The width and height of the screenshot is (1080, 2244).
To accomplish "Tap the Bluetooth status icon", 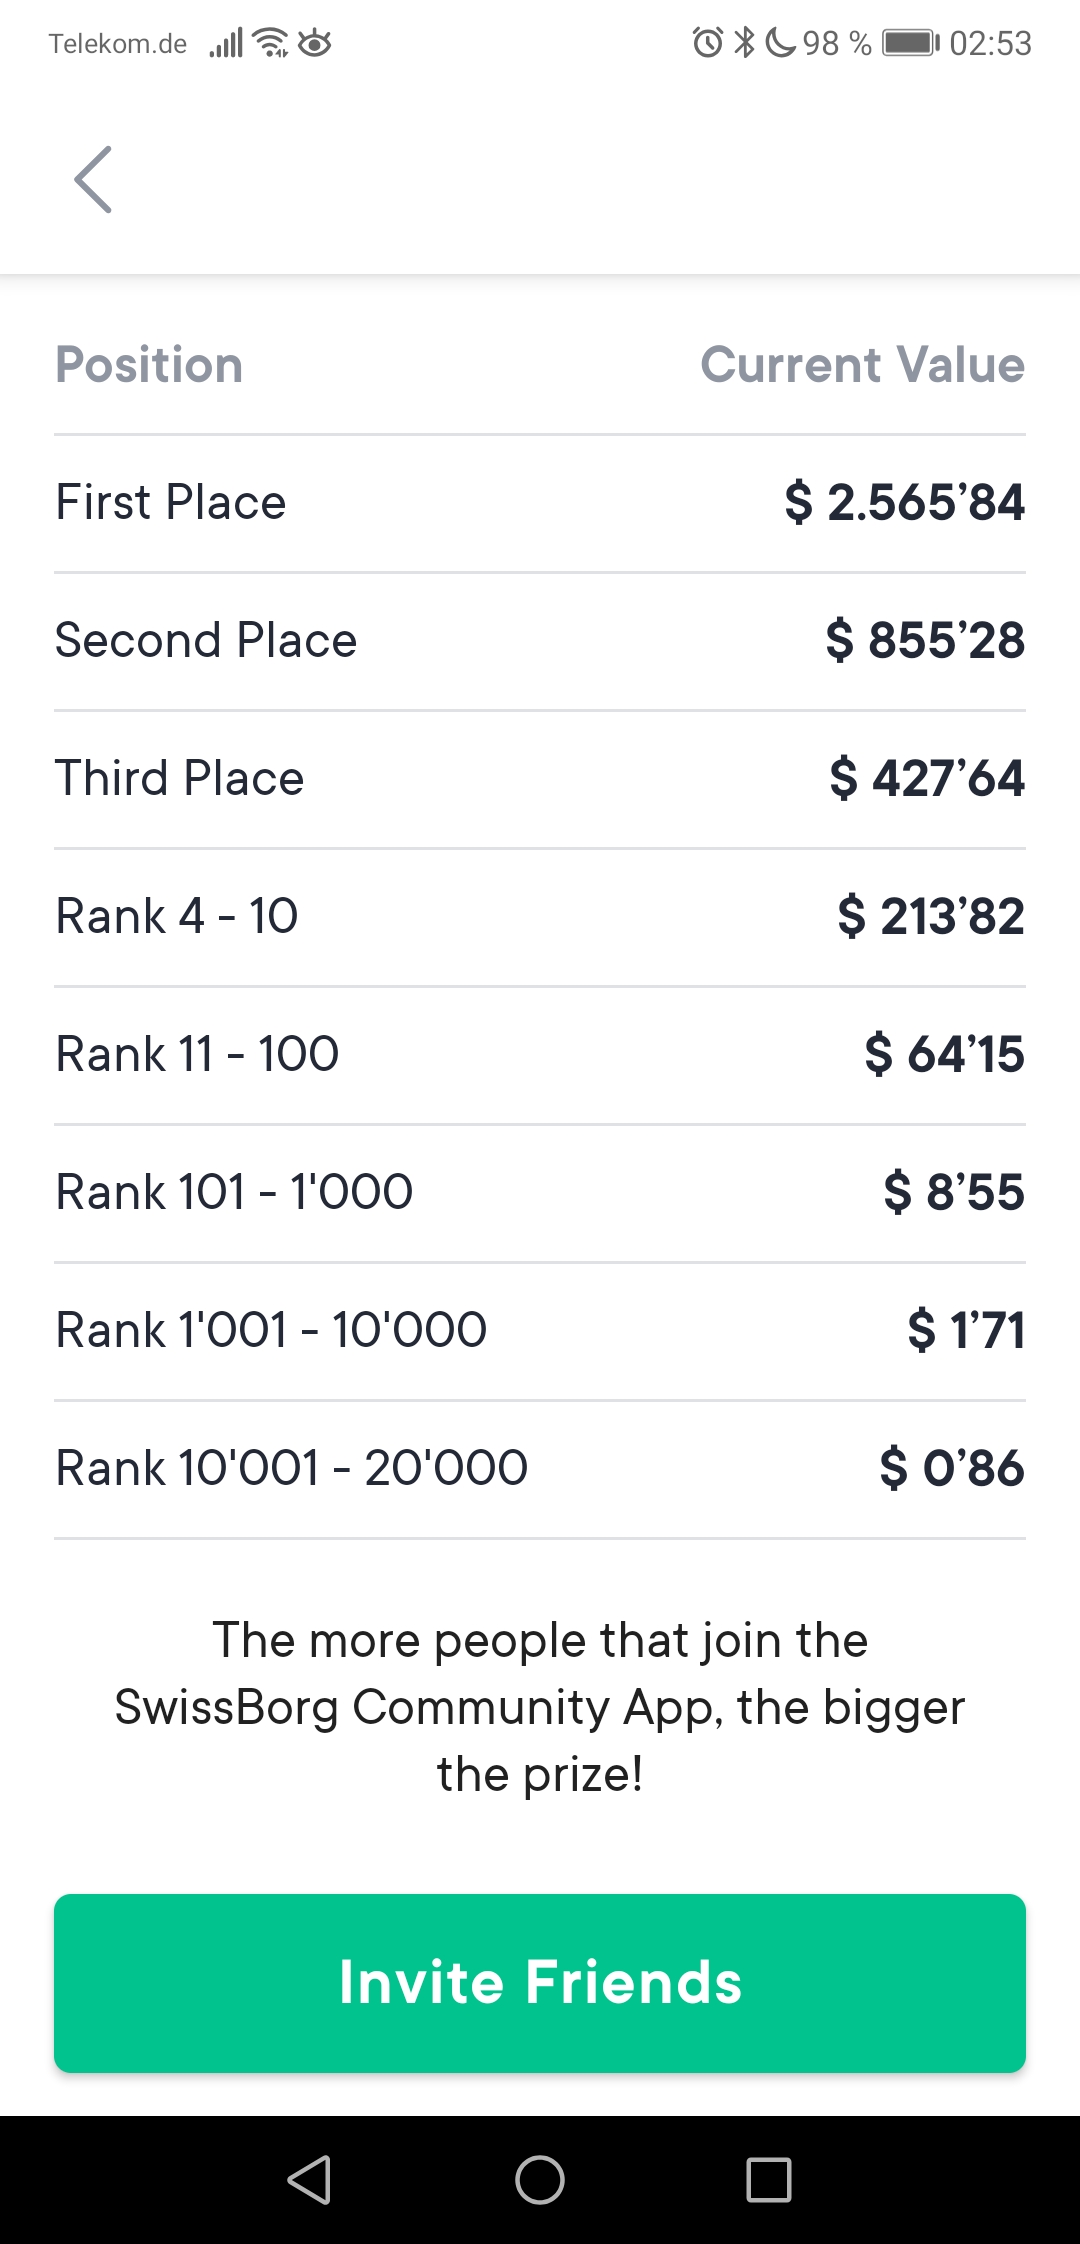I will 744,43.
